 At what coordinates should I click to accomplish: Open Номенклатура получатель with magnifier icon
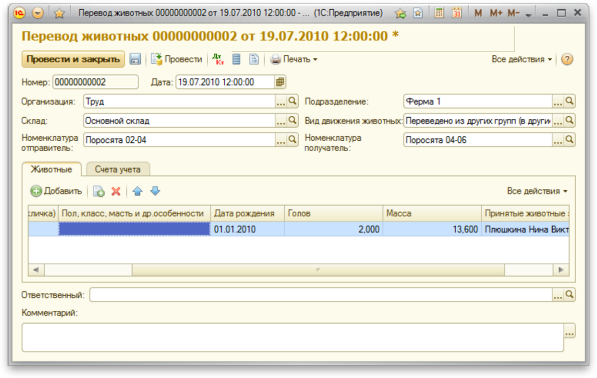point(569,140)
